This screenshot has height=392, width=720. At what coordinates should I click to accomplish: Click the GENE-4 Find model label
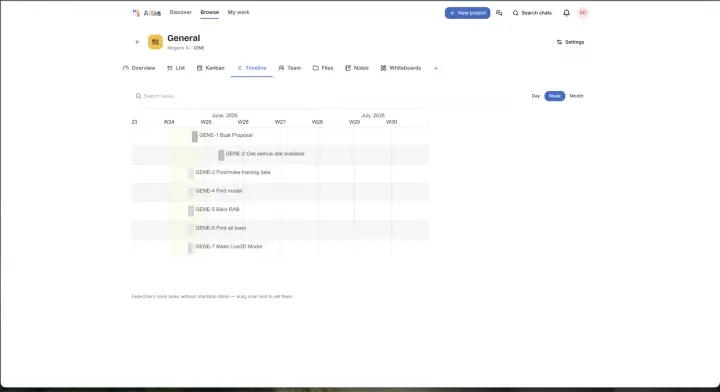219,190
